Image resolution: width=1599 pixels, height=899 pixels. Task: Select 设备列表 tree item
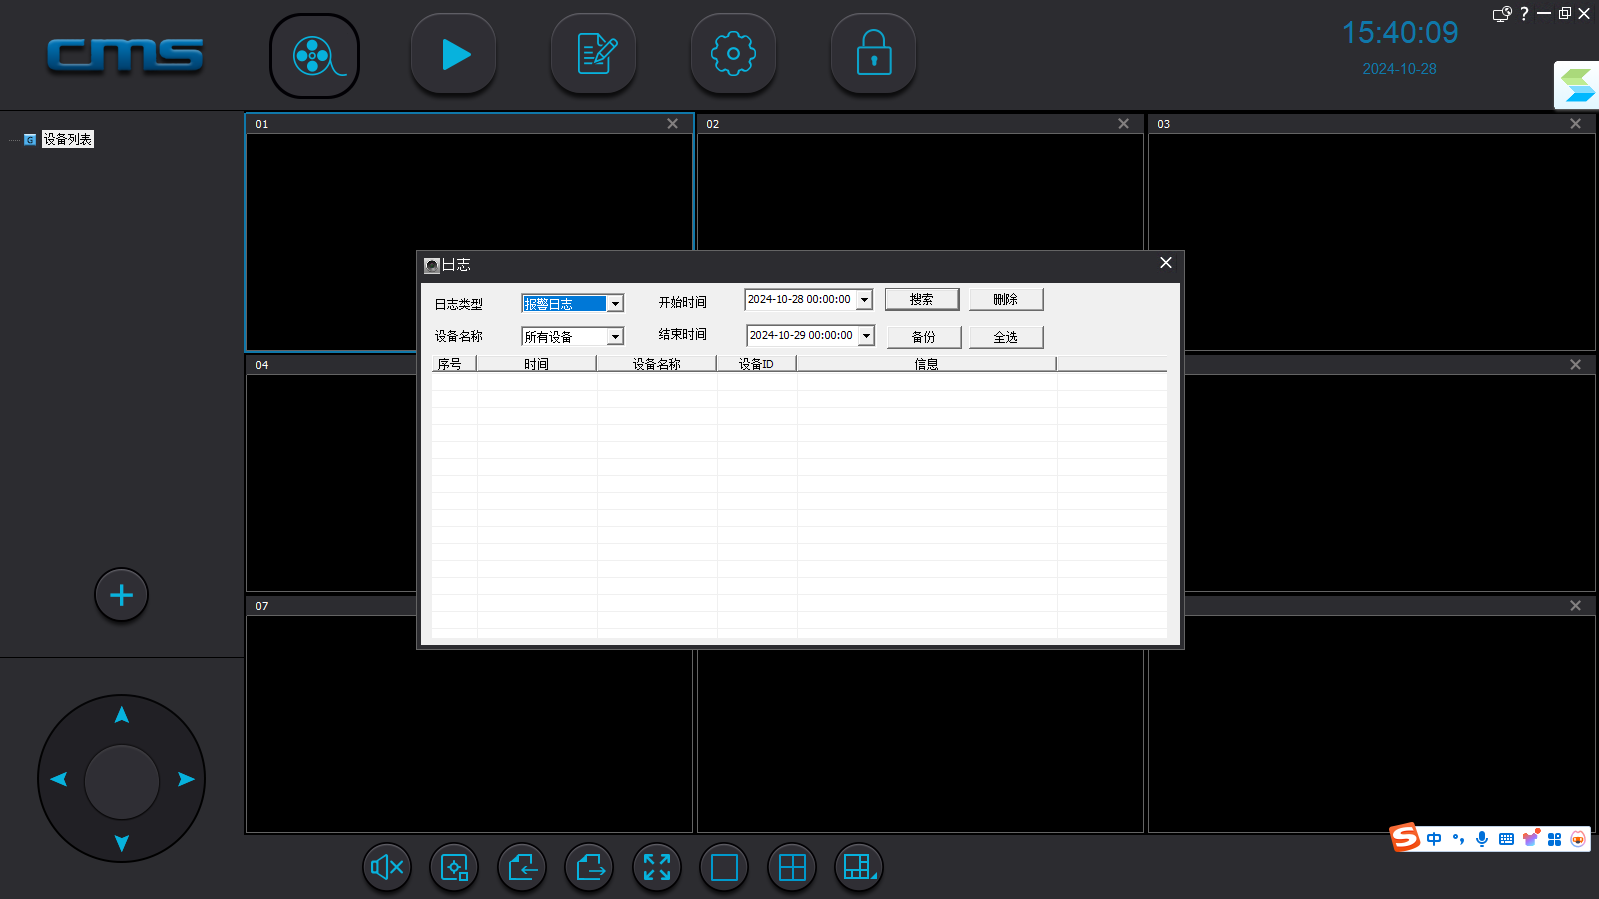pyautogui.click(x=67, y=140)
